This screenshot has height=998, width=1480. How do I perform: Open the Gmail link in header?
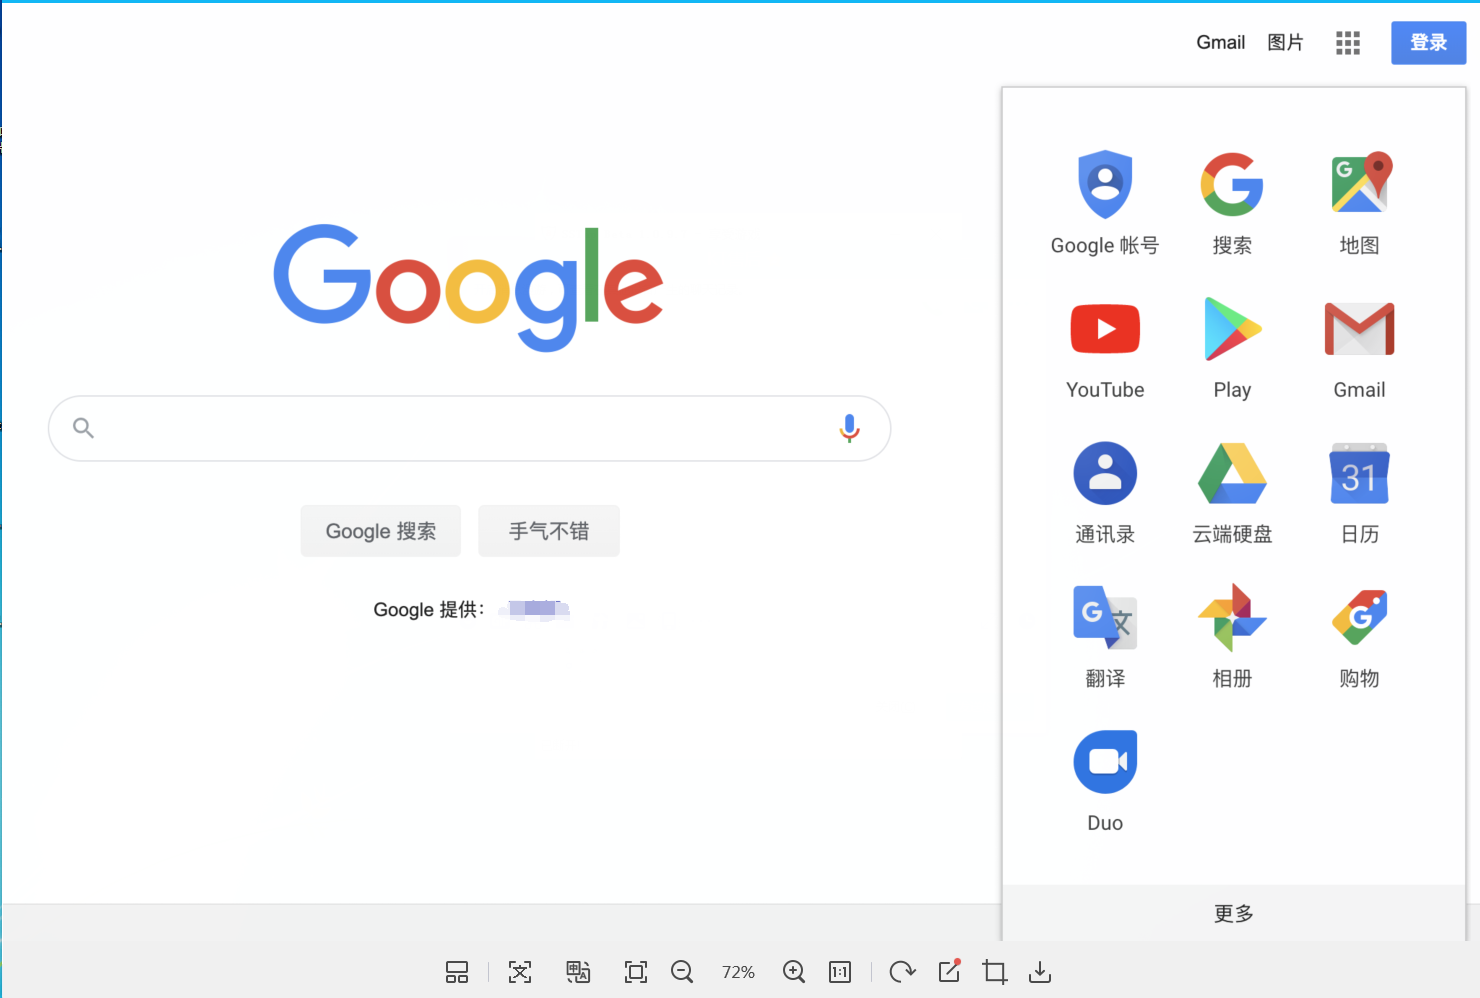tap(1221, 42)
